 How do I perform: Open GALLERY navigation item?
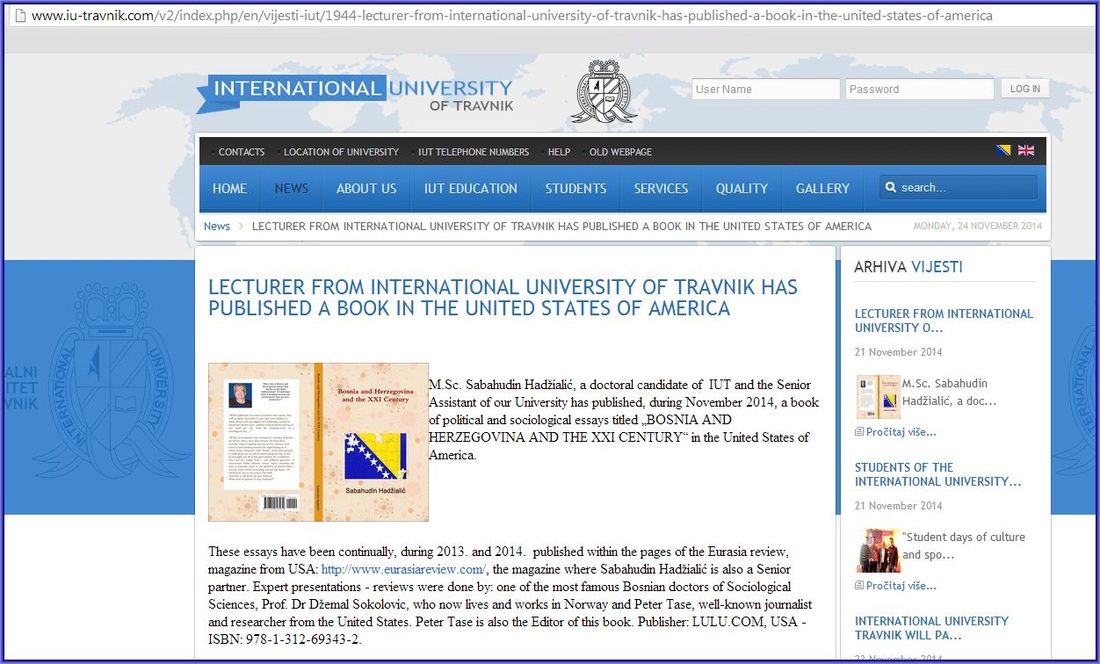(822, 189)
